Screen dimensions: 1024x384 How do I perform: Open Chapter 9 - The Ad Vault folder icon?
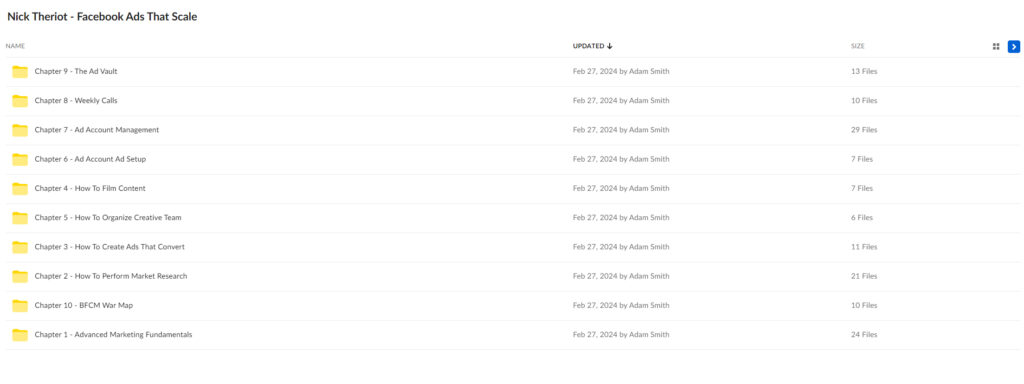click(x=20, y=72)
